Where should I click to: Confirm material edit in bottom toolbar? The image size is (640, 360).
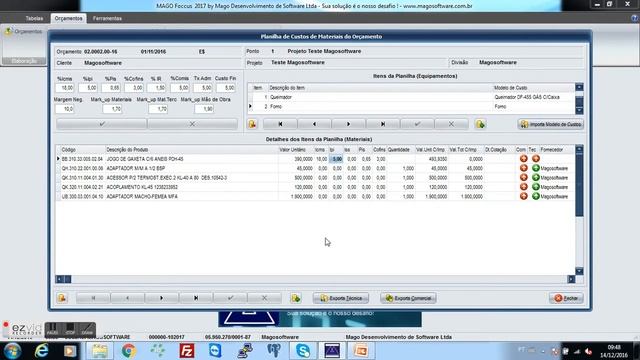pyautogui.click(x=230, y=298)
